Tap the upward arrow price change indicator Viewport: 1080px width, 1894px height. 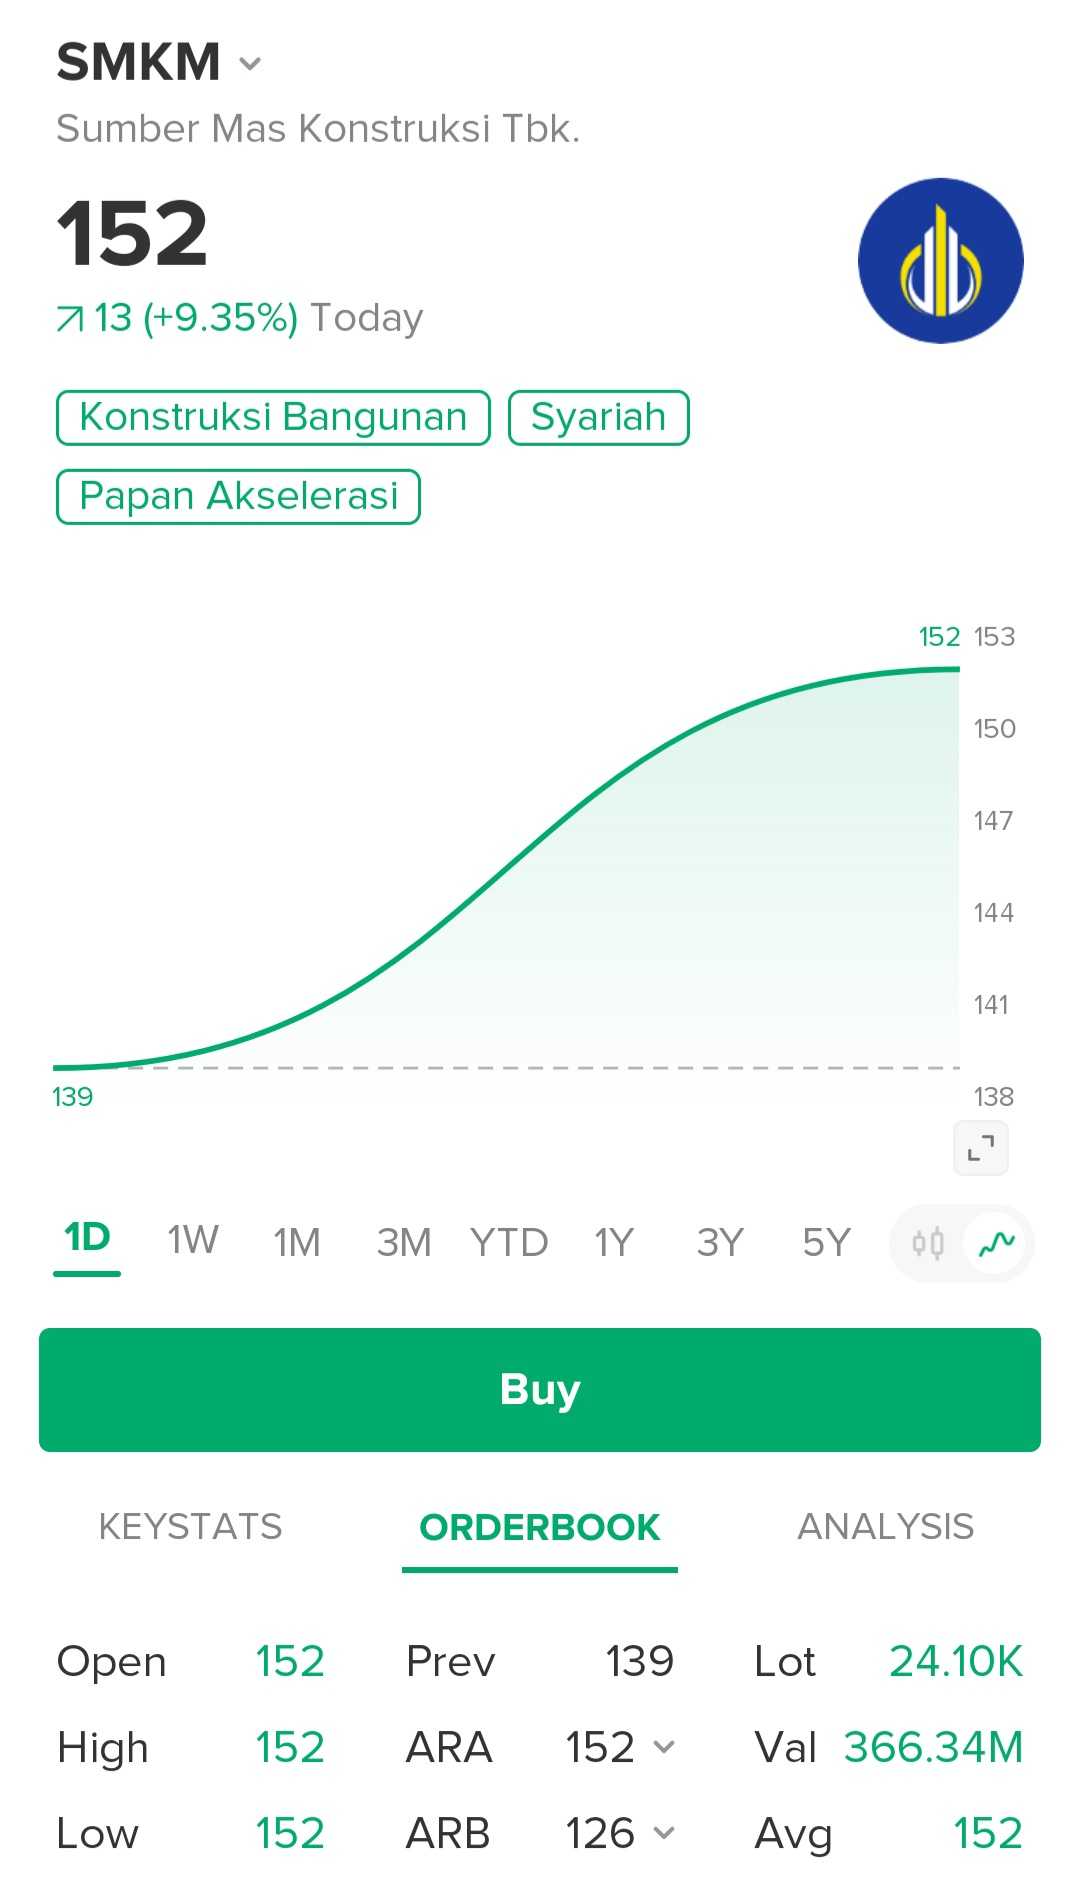(x=70, y=319)
